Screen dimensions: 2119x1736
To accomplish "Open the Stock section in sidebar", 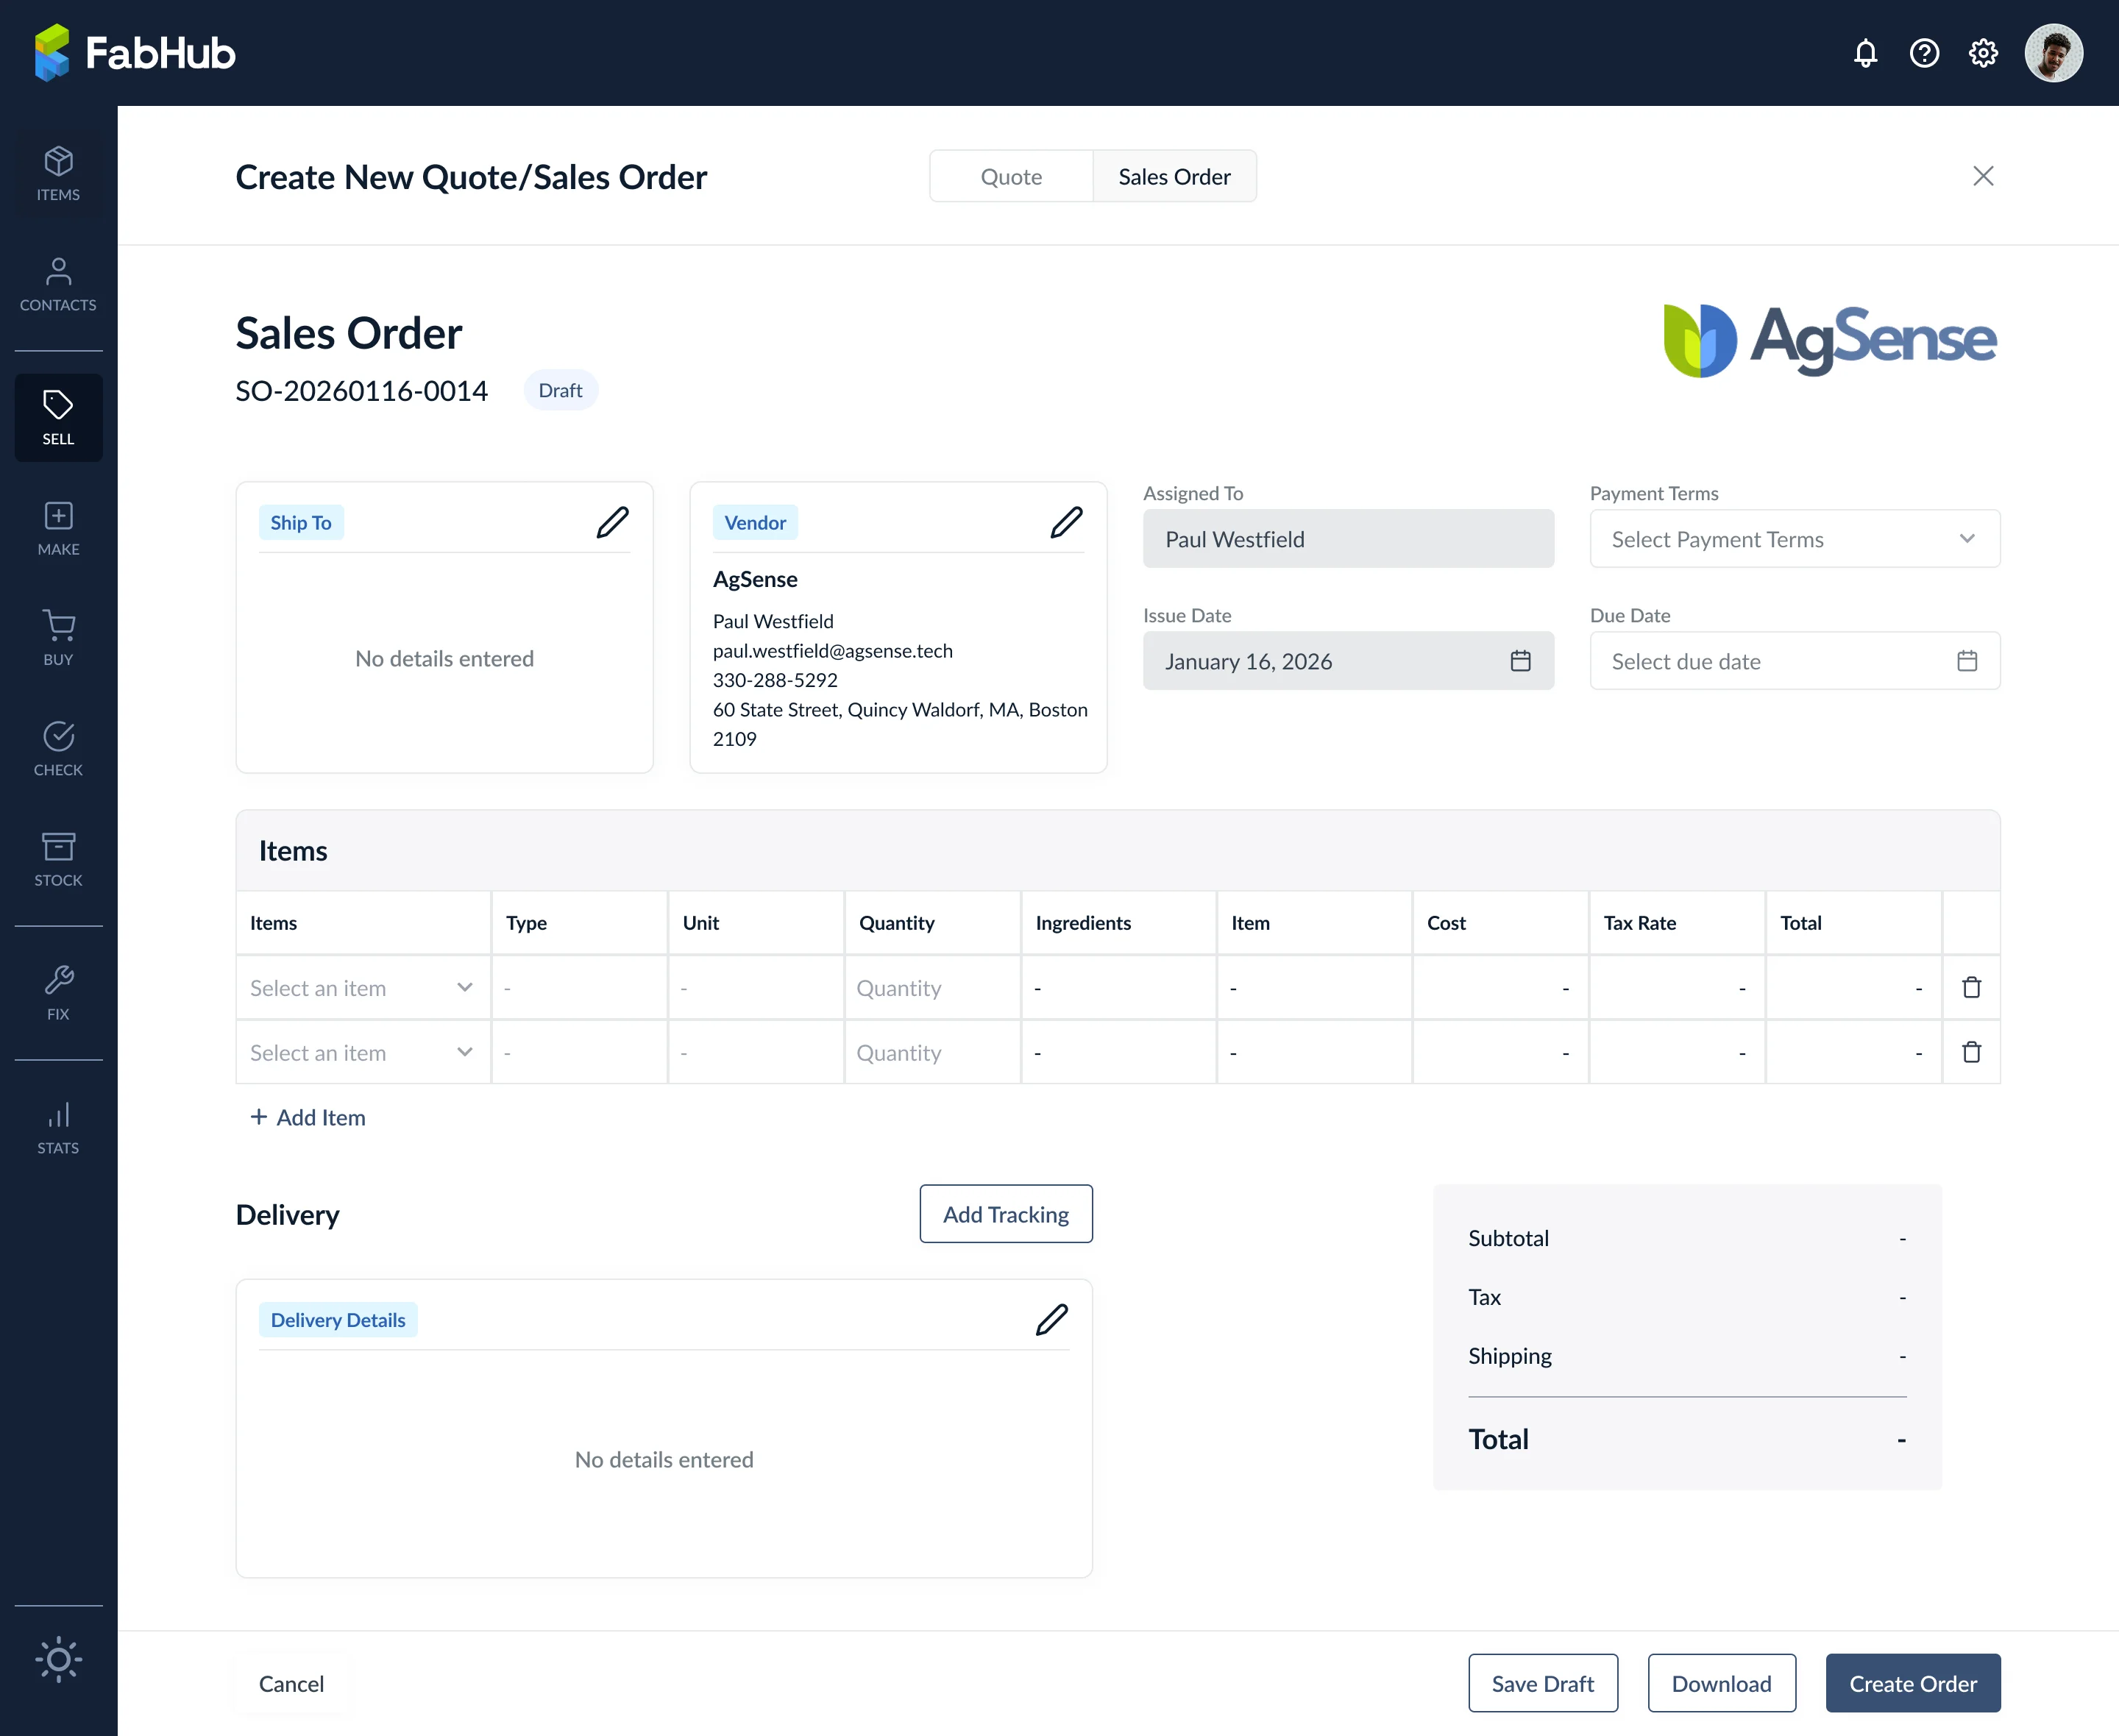I will pyautogui.click(x=58, y=860).
